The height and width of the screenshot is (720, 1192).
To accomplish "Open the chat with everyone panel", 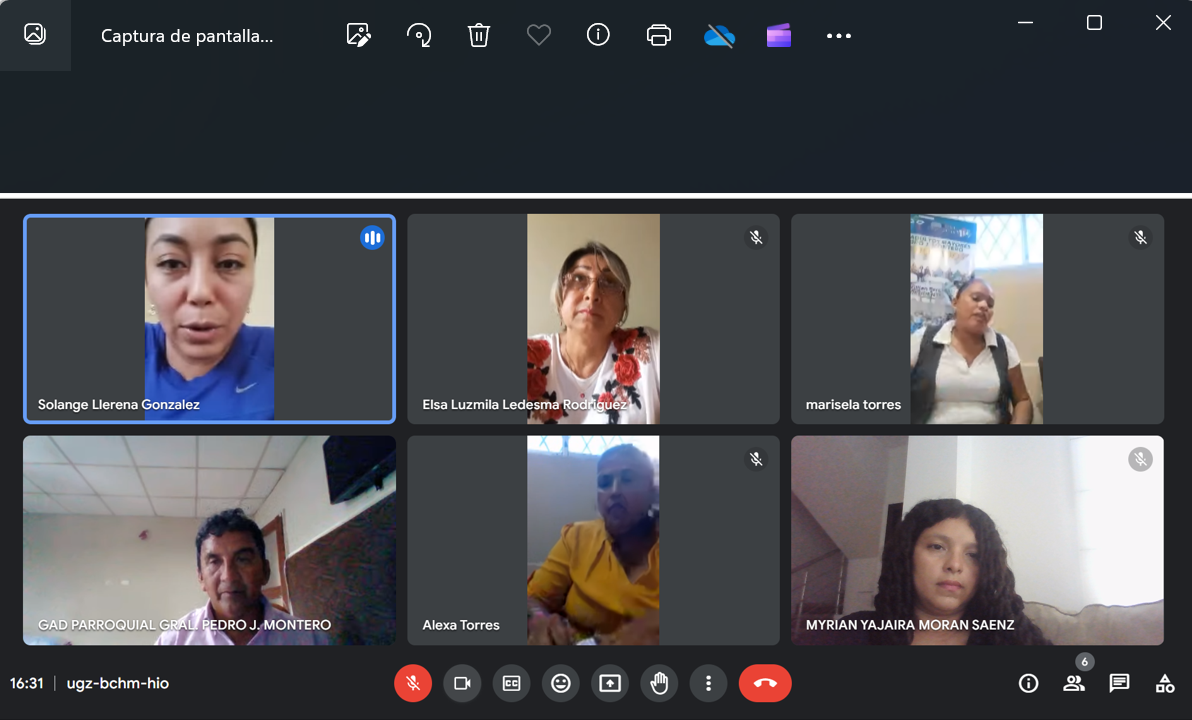I will [x=1119, y=684].
